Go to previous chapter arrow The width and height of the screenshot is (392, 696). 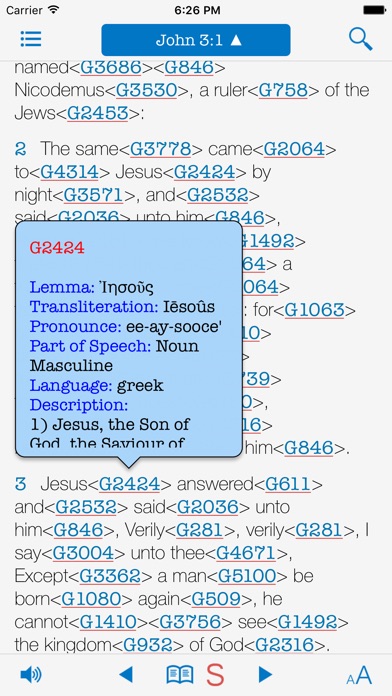[x=126, y=674]
